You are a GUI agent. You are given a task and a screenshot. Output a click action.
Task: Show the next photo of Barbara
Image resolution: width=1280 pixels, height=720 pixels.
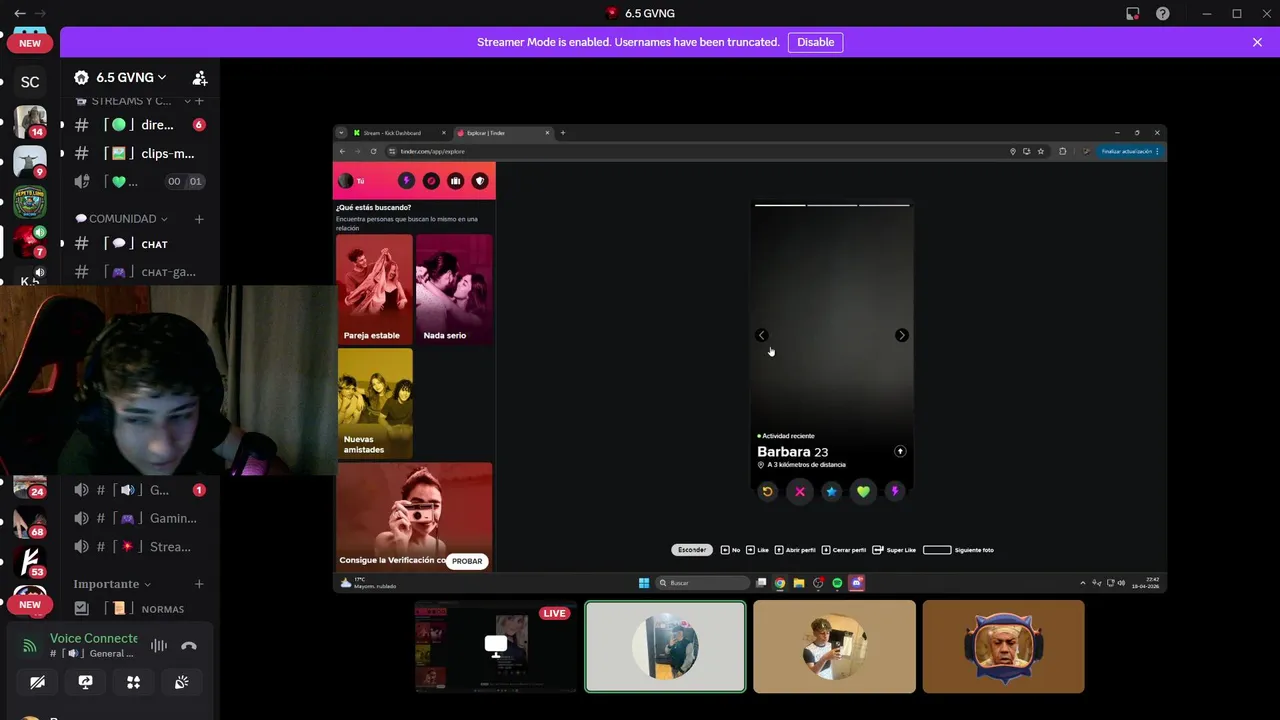point(902,335)
